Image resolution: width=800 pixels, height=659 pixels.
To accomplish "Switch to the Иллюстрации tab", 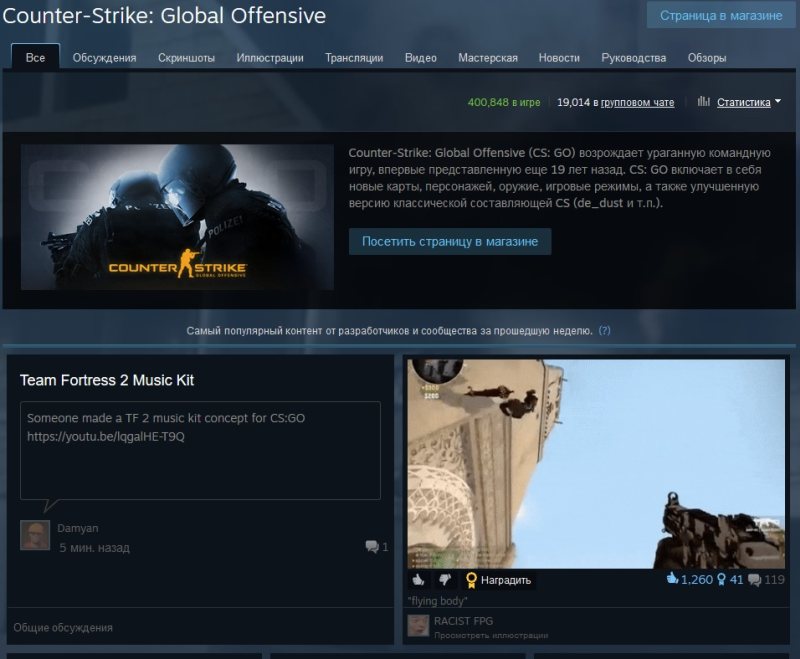I will pyautogui.click(x=270, y=58).
